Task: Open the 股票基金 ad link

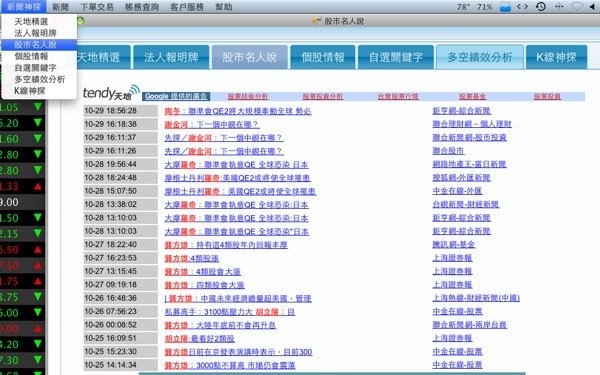Action: (x=473, y=96)
